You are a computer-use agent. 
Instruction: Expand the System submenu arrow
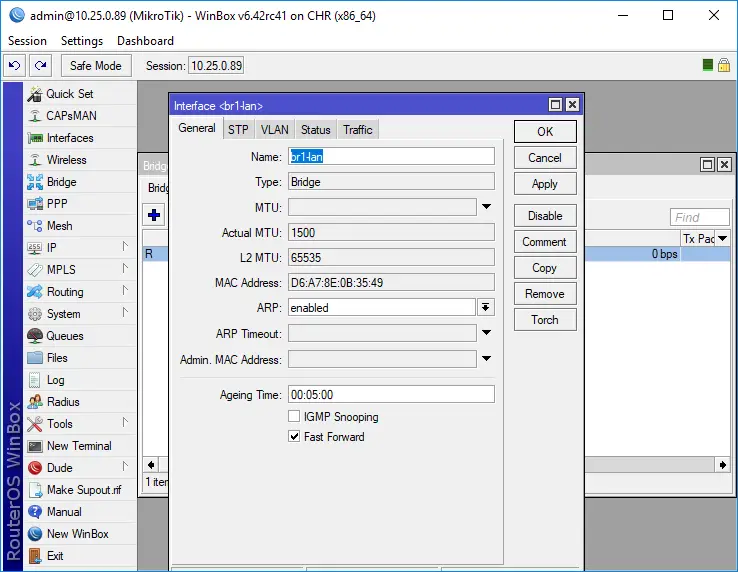point(125,312)
